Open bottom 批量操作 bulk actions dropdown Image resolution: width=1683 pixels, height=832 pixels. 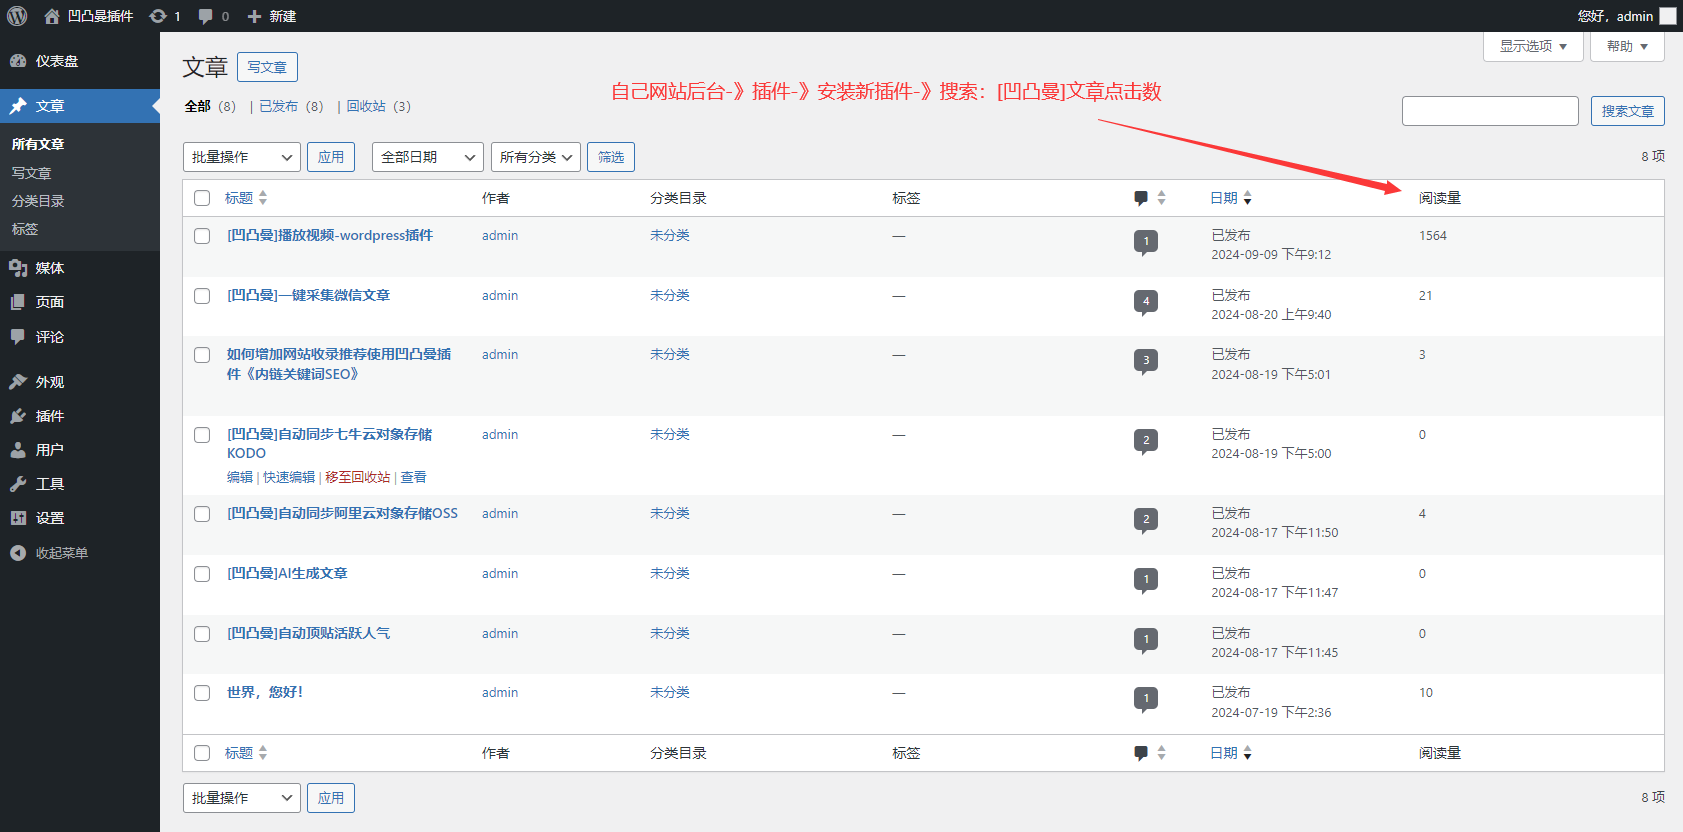click(242, 798)
